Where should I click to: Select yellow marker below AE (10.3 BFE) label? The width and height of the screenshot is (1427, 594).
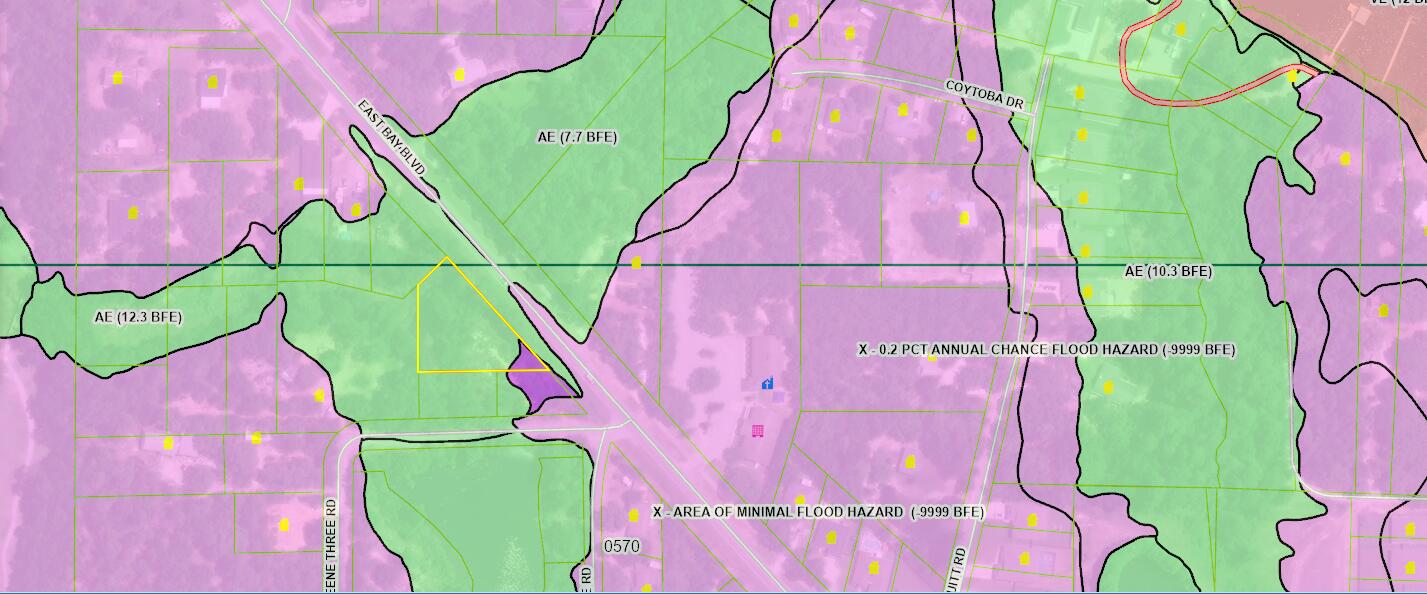(1087, 292)
